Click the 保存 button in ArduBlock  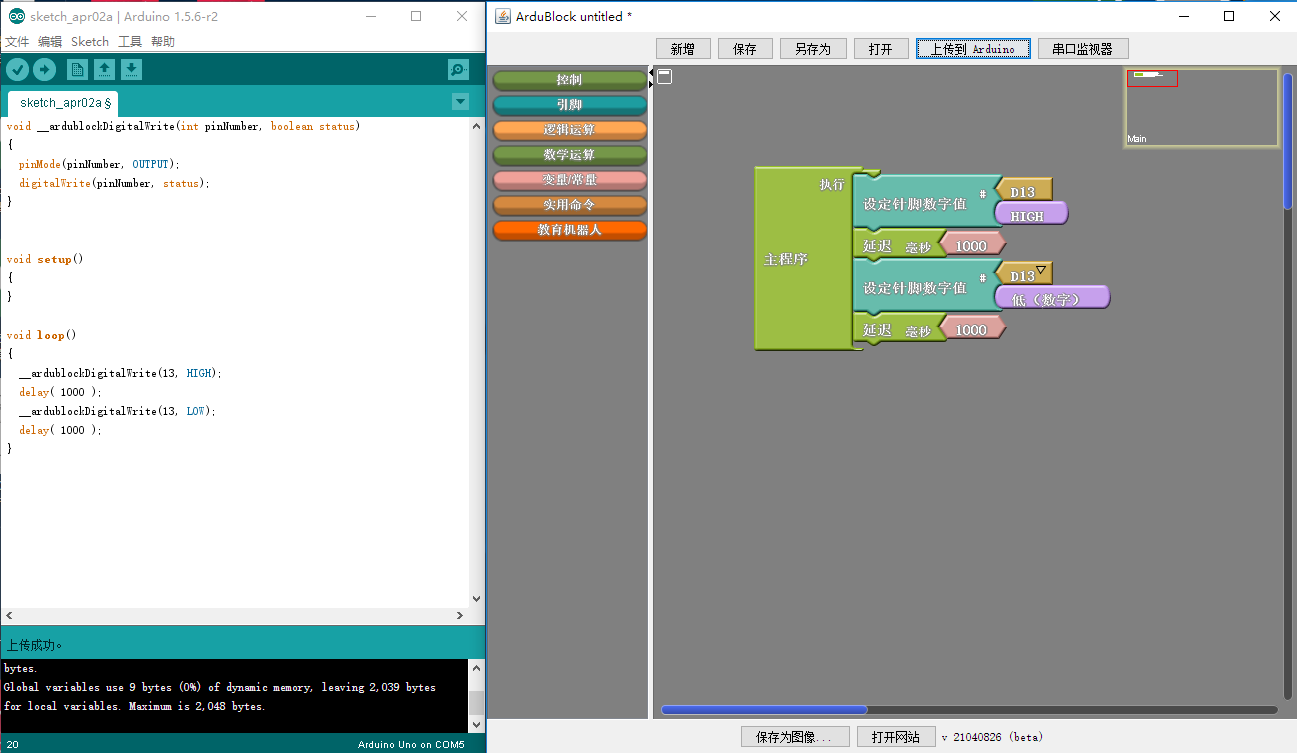coord(745,49)
